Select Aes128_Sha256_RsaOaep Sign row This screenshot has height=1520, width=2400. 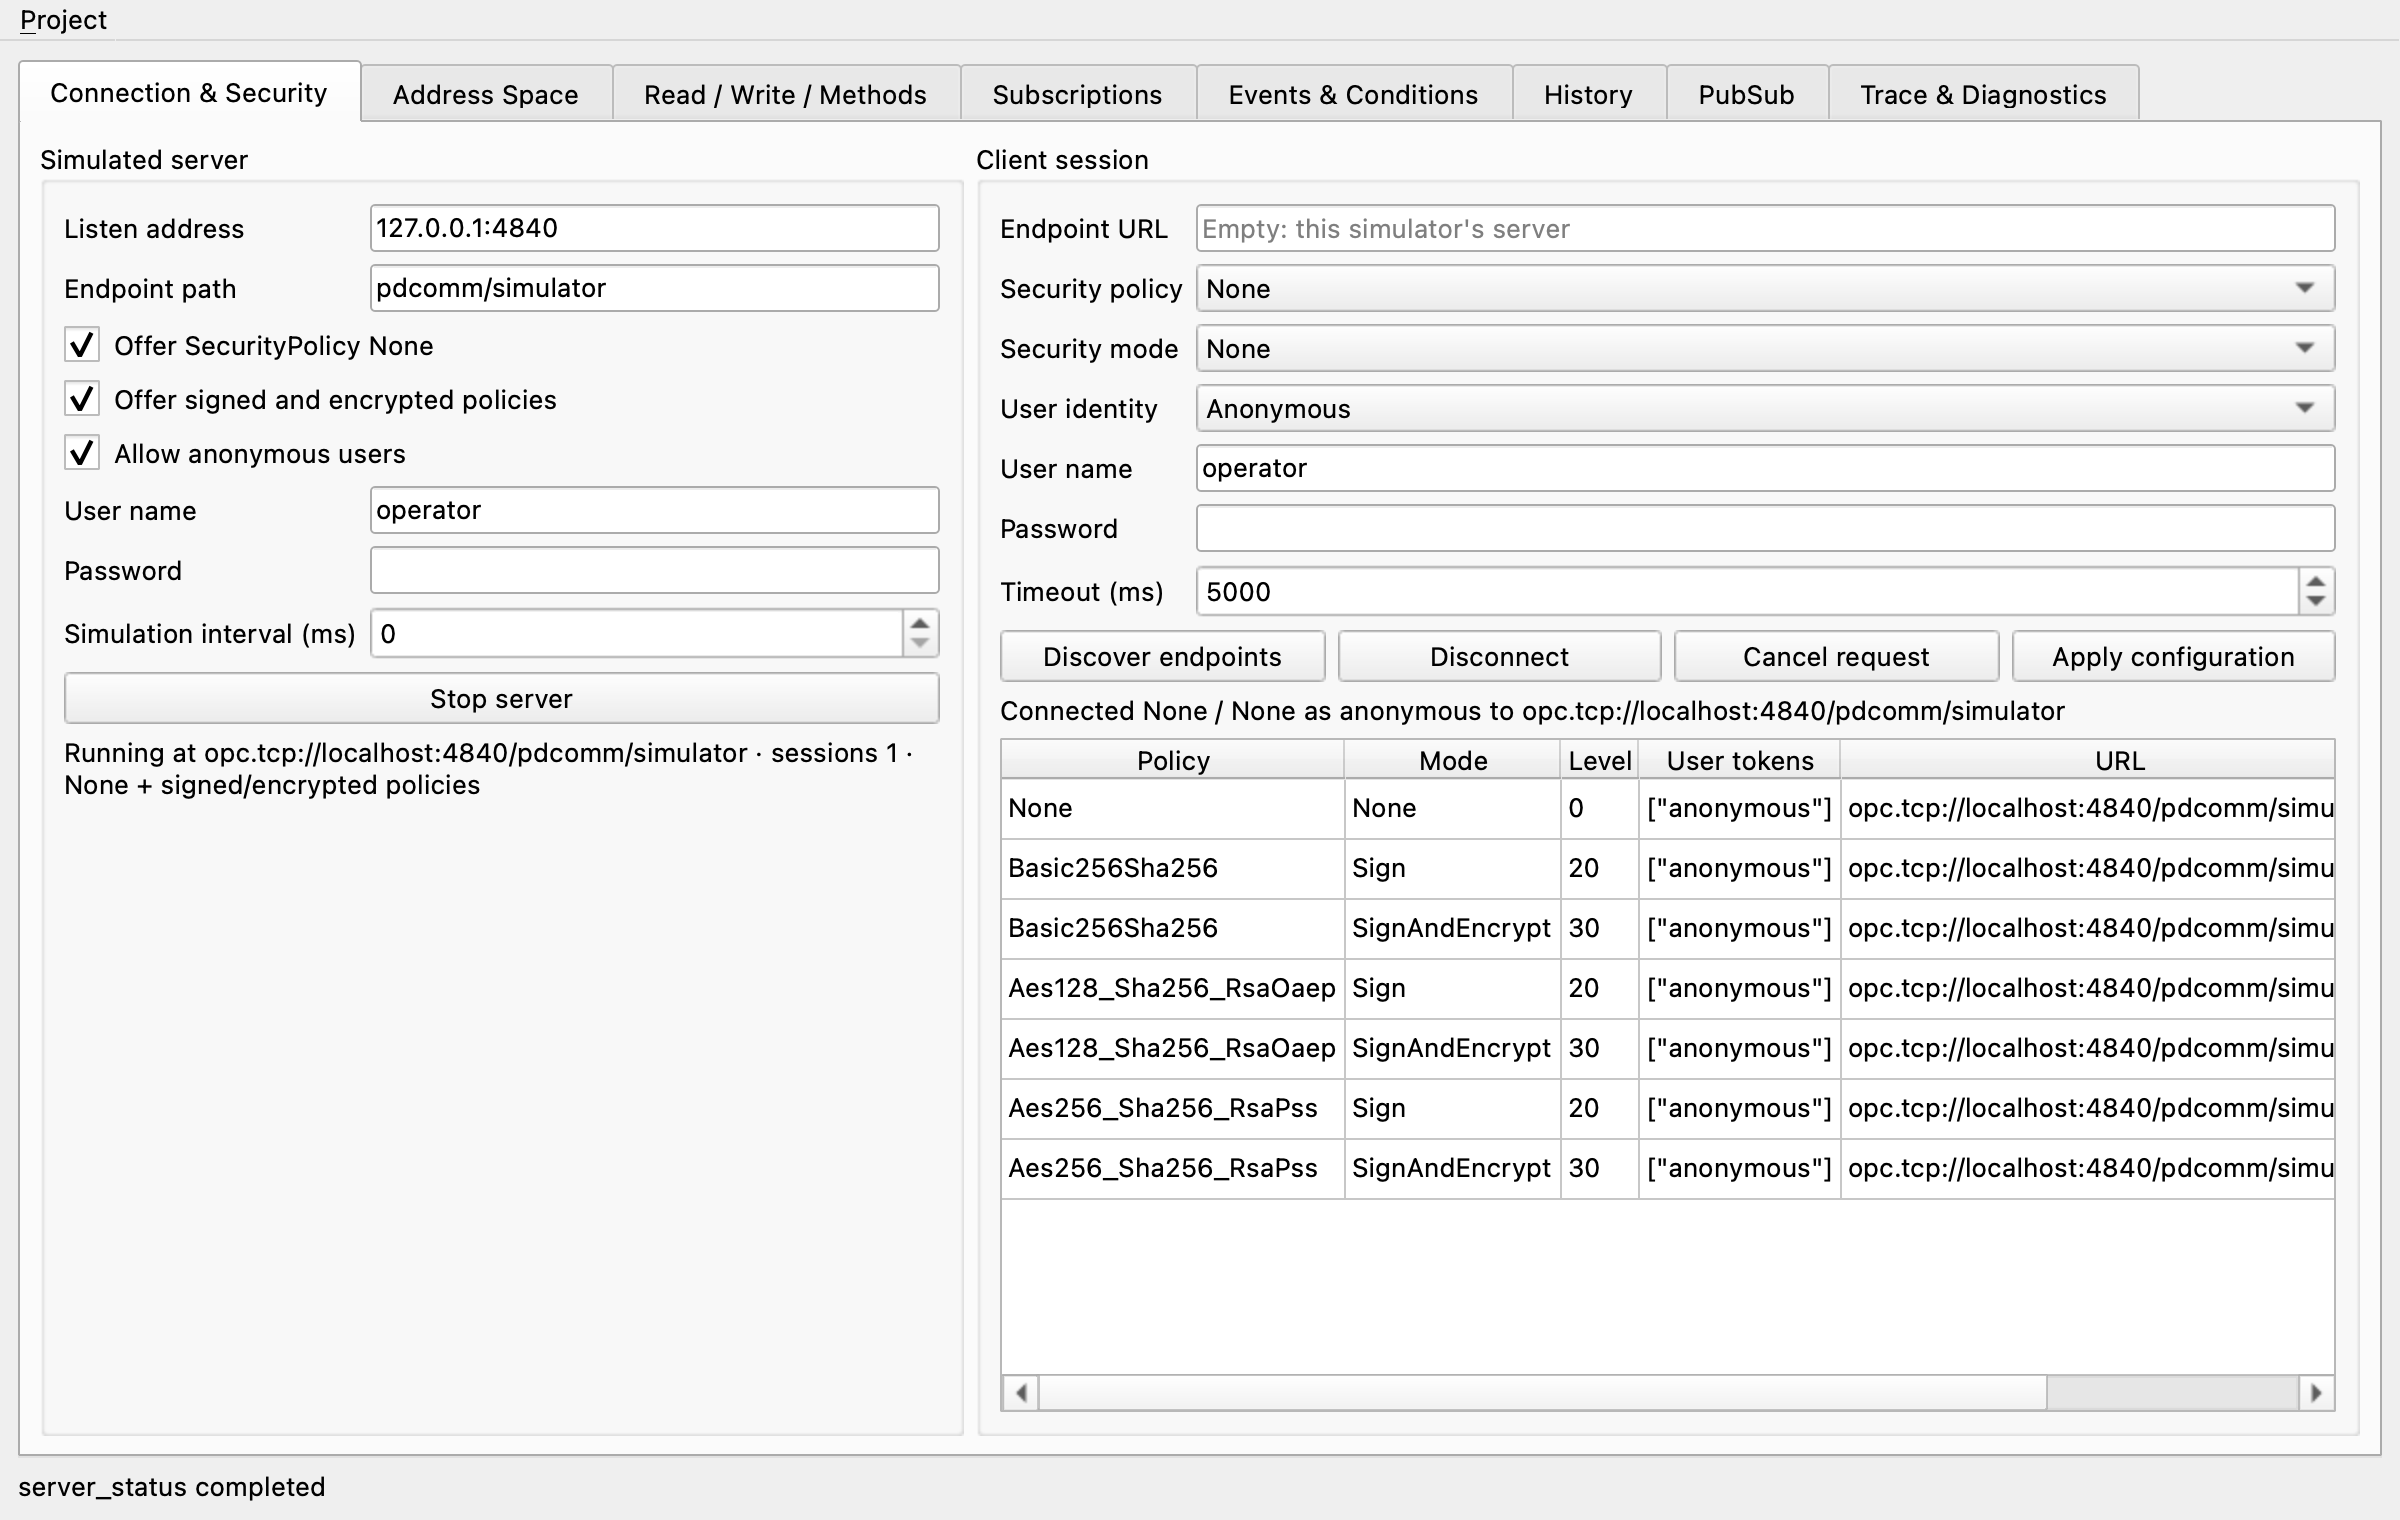tap(1667, 988)
